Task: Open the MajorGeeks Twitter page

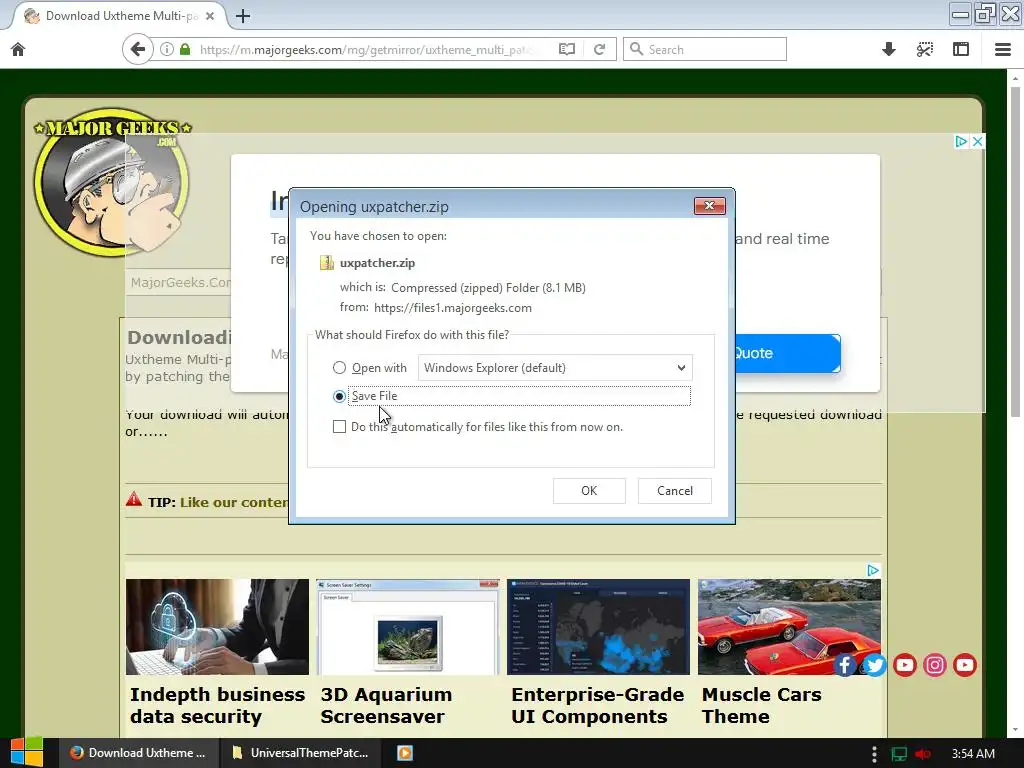Action: tap(874, 665)
